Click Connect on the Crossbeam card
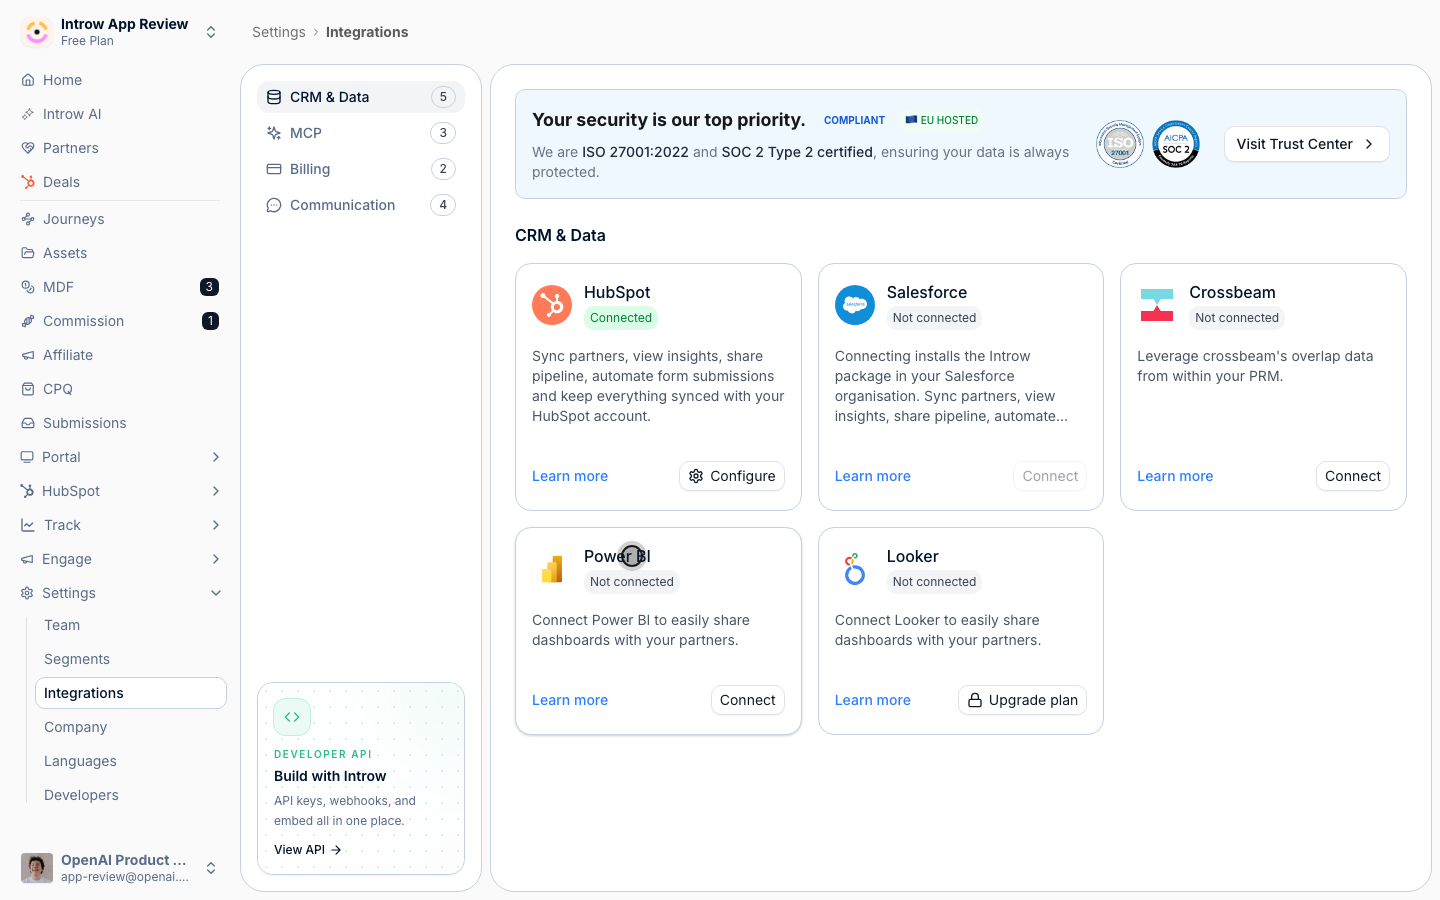Viewport: 1440px width, 900px height. [x=1353, y=476]
